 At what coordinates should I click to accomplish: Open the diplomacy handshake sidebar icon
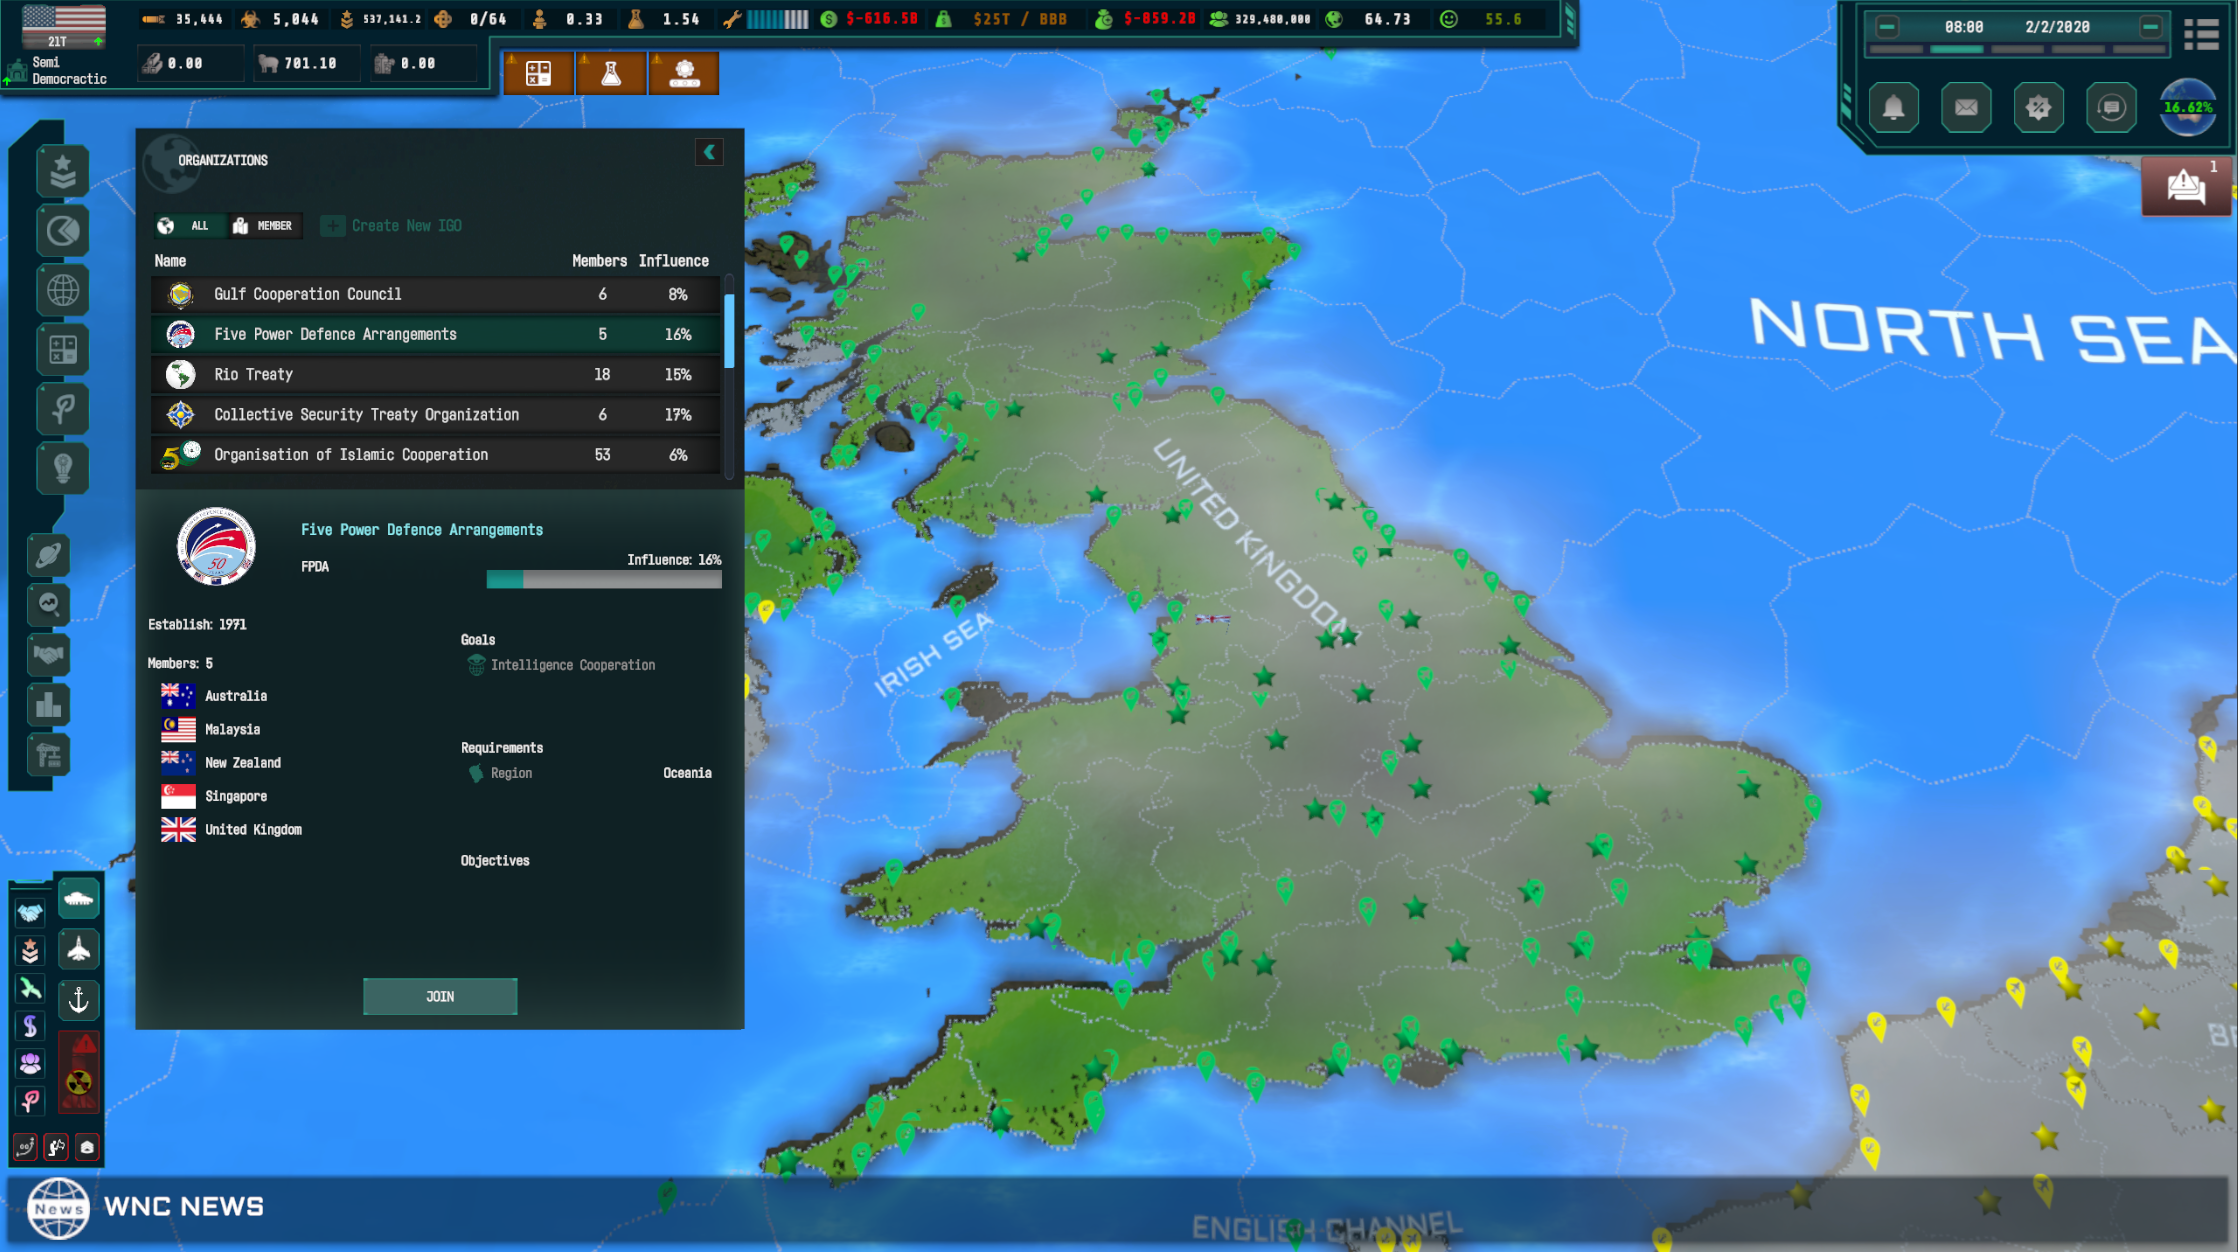(48, 655)
